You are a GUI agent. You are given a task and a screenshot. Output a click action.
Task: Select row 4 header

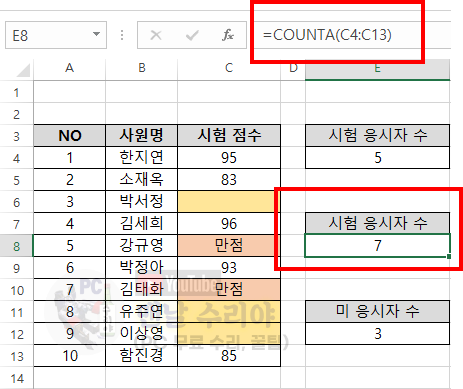point(17,158)
